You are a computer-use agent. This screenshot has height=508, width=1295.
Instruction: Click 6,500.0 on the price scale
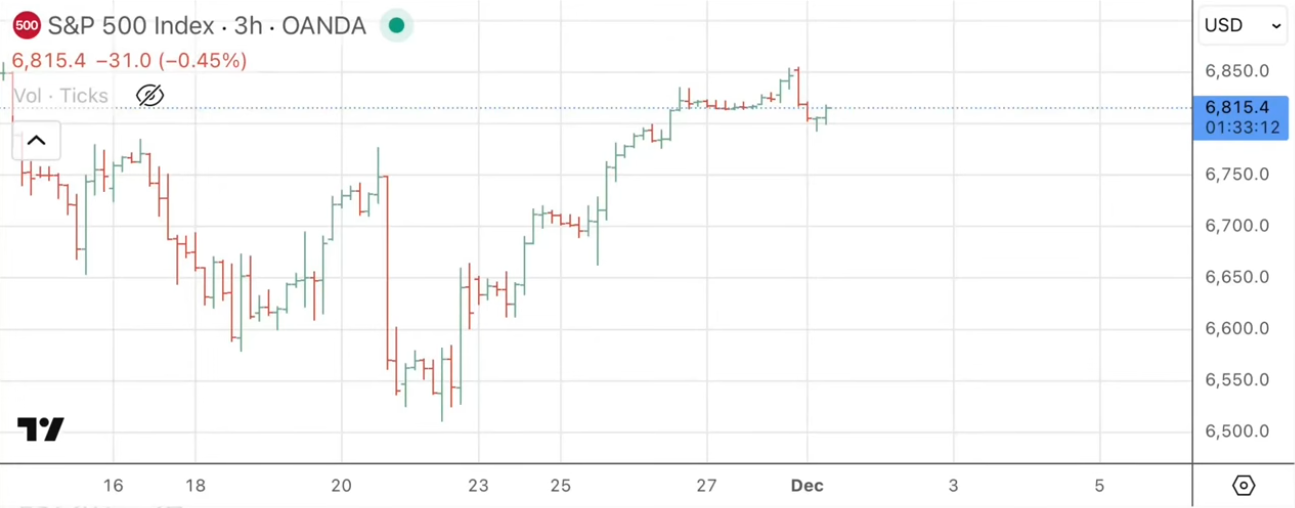1237,431
